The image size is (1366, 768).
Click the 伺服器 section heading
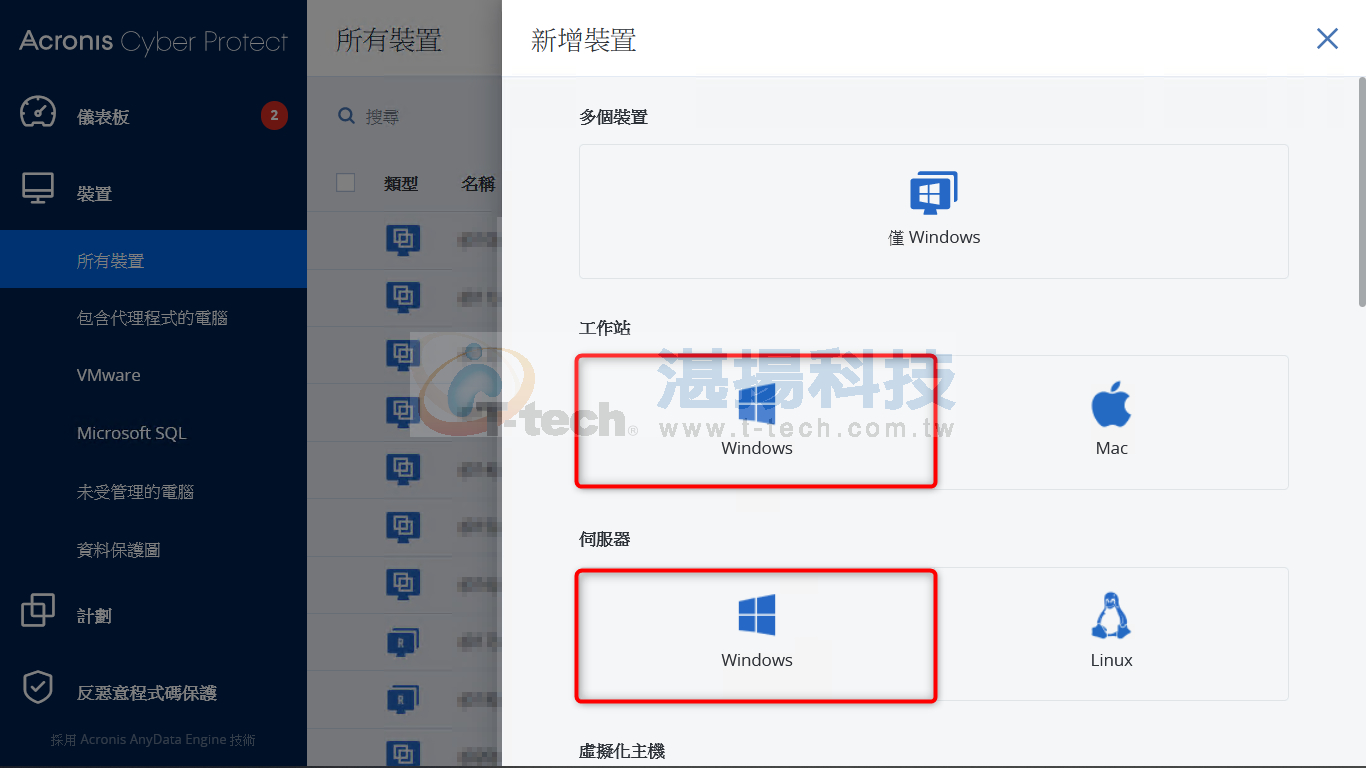point(605,539)
